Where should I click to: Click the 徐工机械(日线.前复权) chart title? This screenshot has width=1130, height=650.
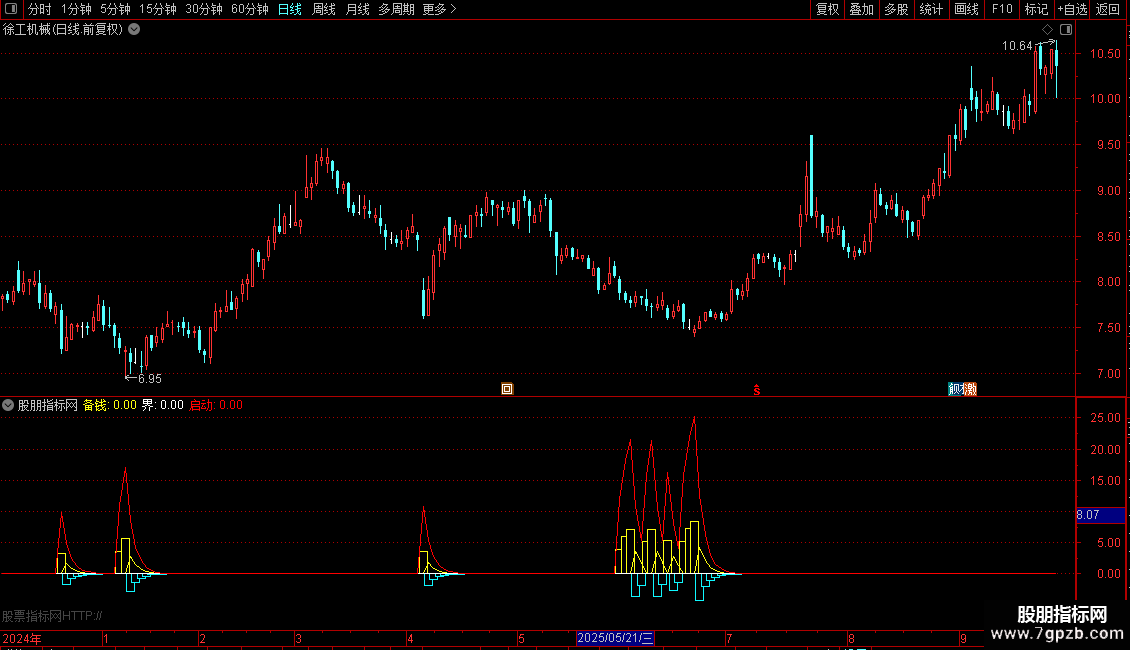click(x=63, y=30)
